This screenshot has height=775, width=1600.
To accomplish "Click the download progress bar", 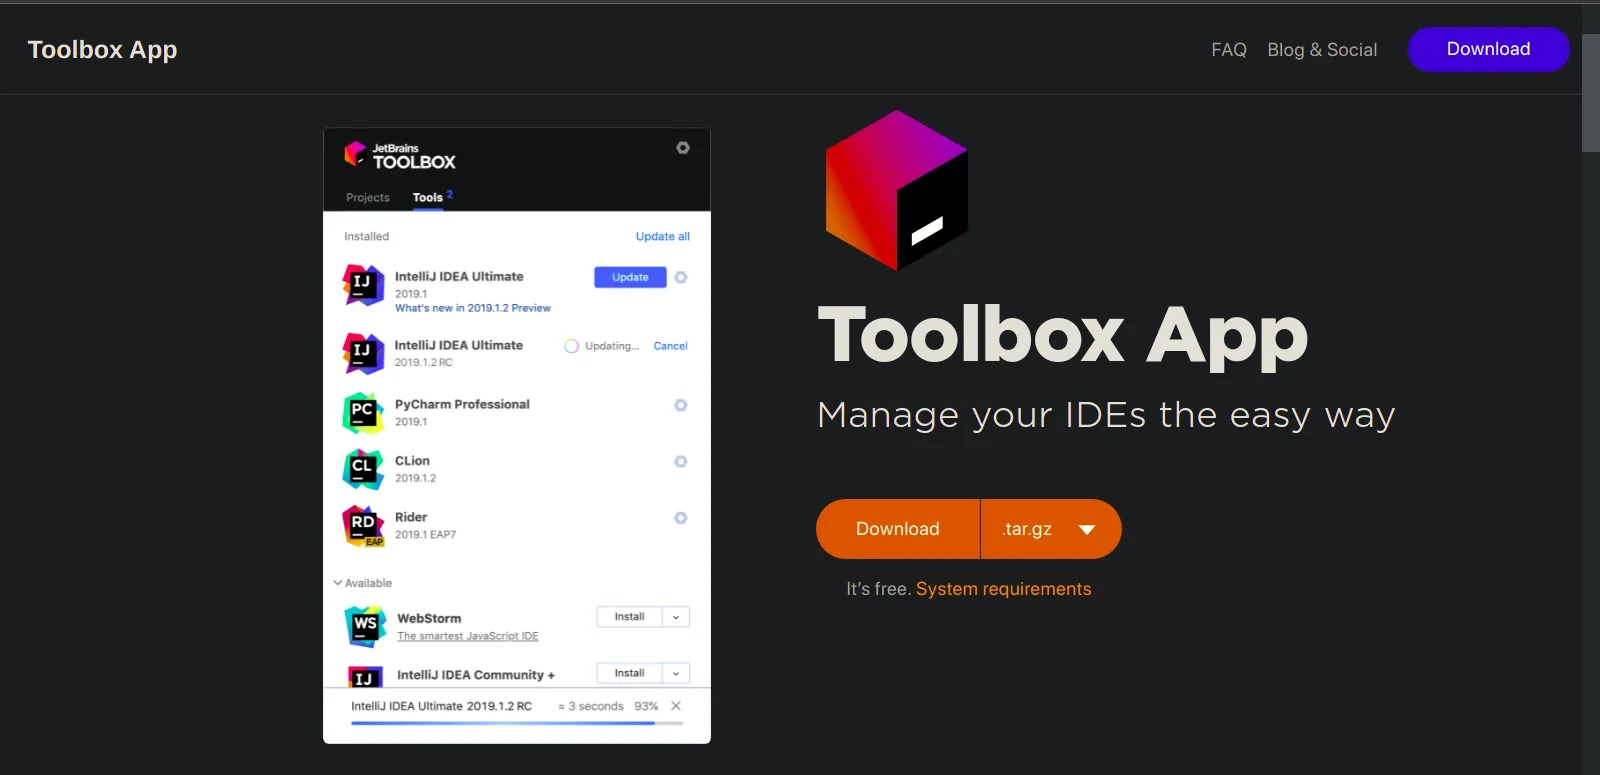I will pyautogui.click(x=517, y=723).
